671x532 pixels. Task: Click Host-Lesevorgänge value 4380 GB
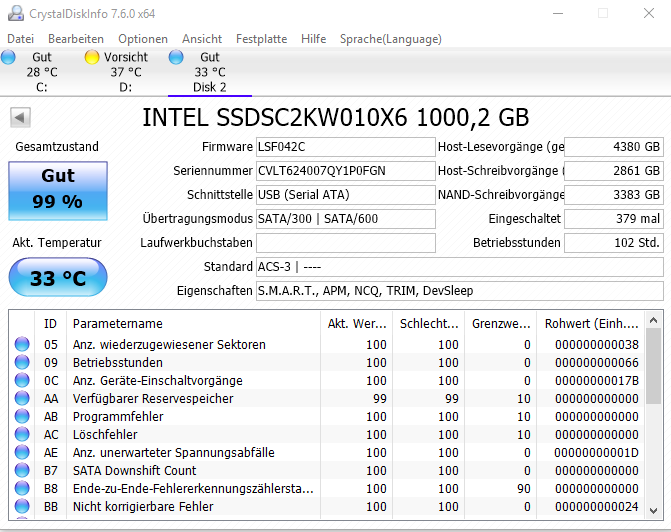tap(614, 147)
